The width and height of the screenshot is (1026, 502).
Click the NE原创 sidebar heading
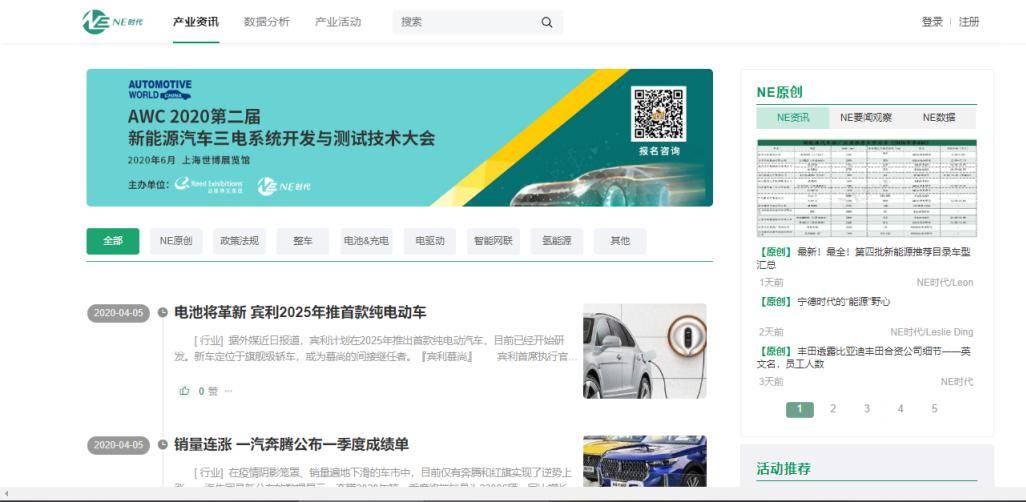pyautogui.click(x=779, y=92)
